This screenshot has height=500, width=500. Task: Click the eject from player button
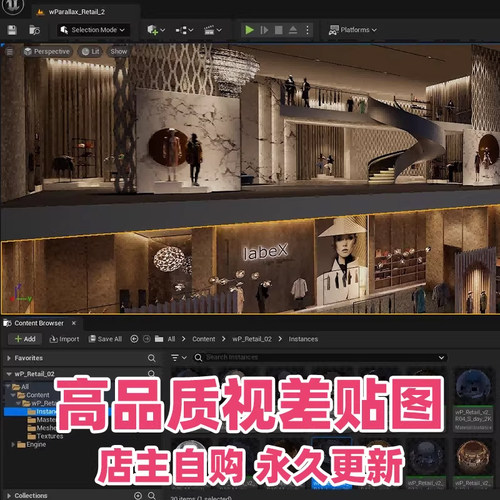click(x=293, y=30)
